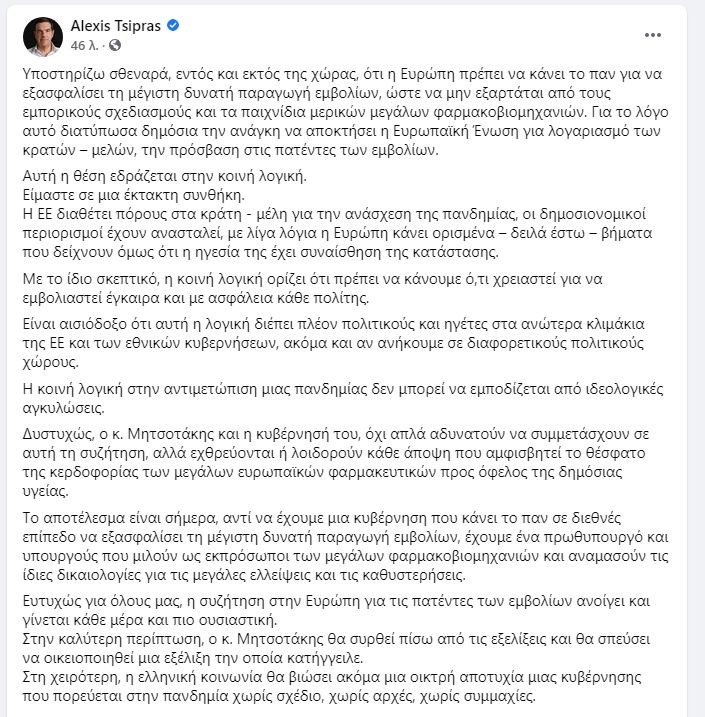Open Alexis Tsipras profile picture

click(41, 35)
